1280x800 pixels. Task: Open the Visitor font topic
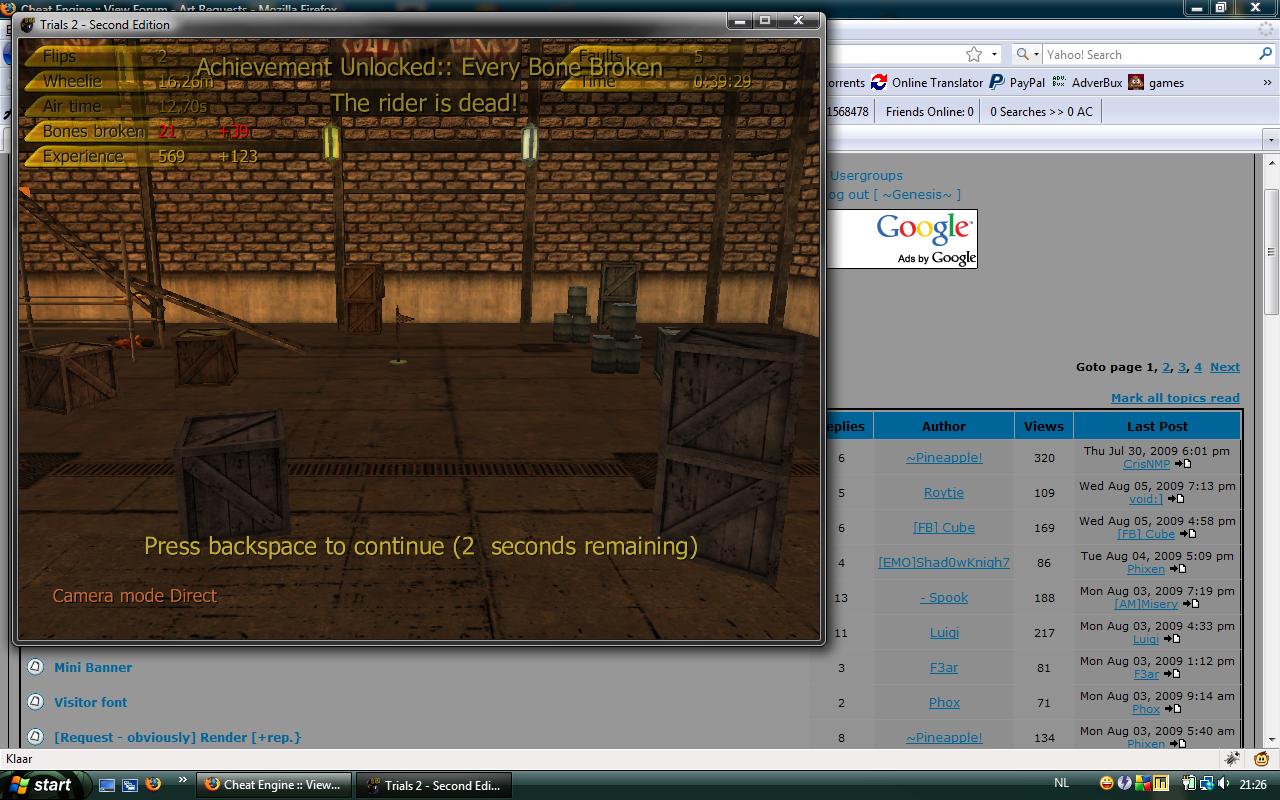[x=91, y=702]
